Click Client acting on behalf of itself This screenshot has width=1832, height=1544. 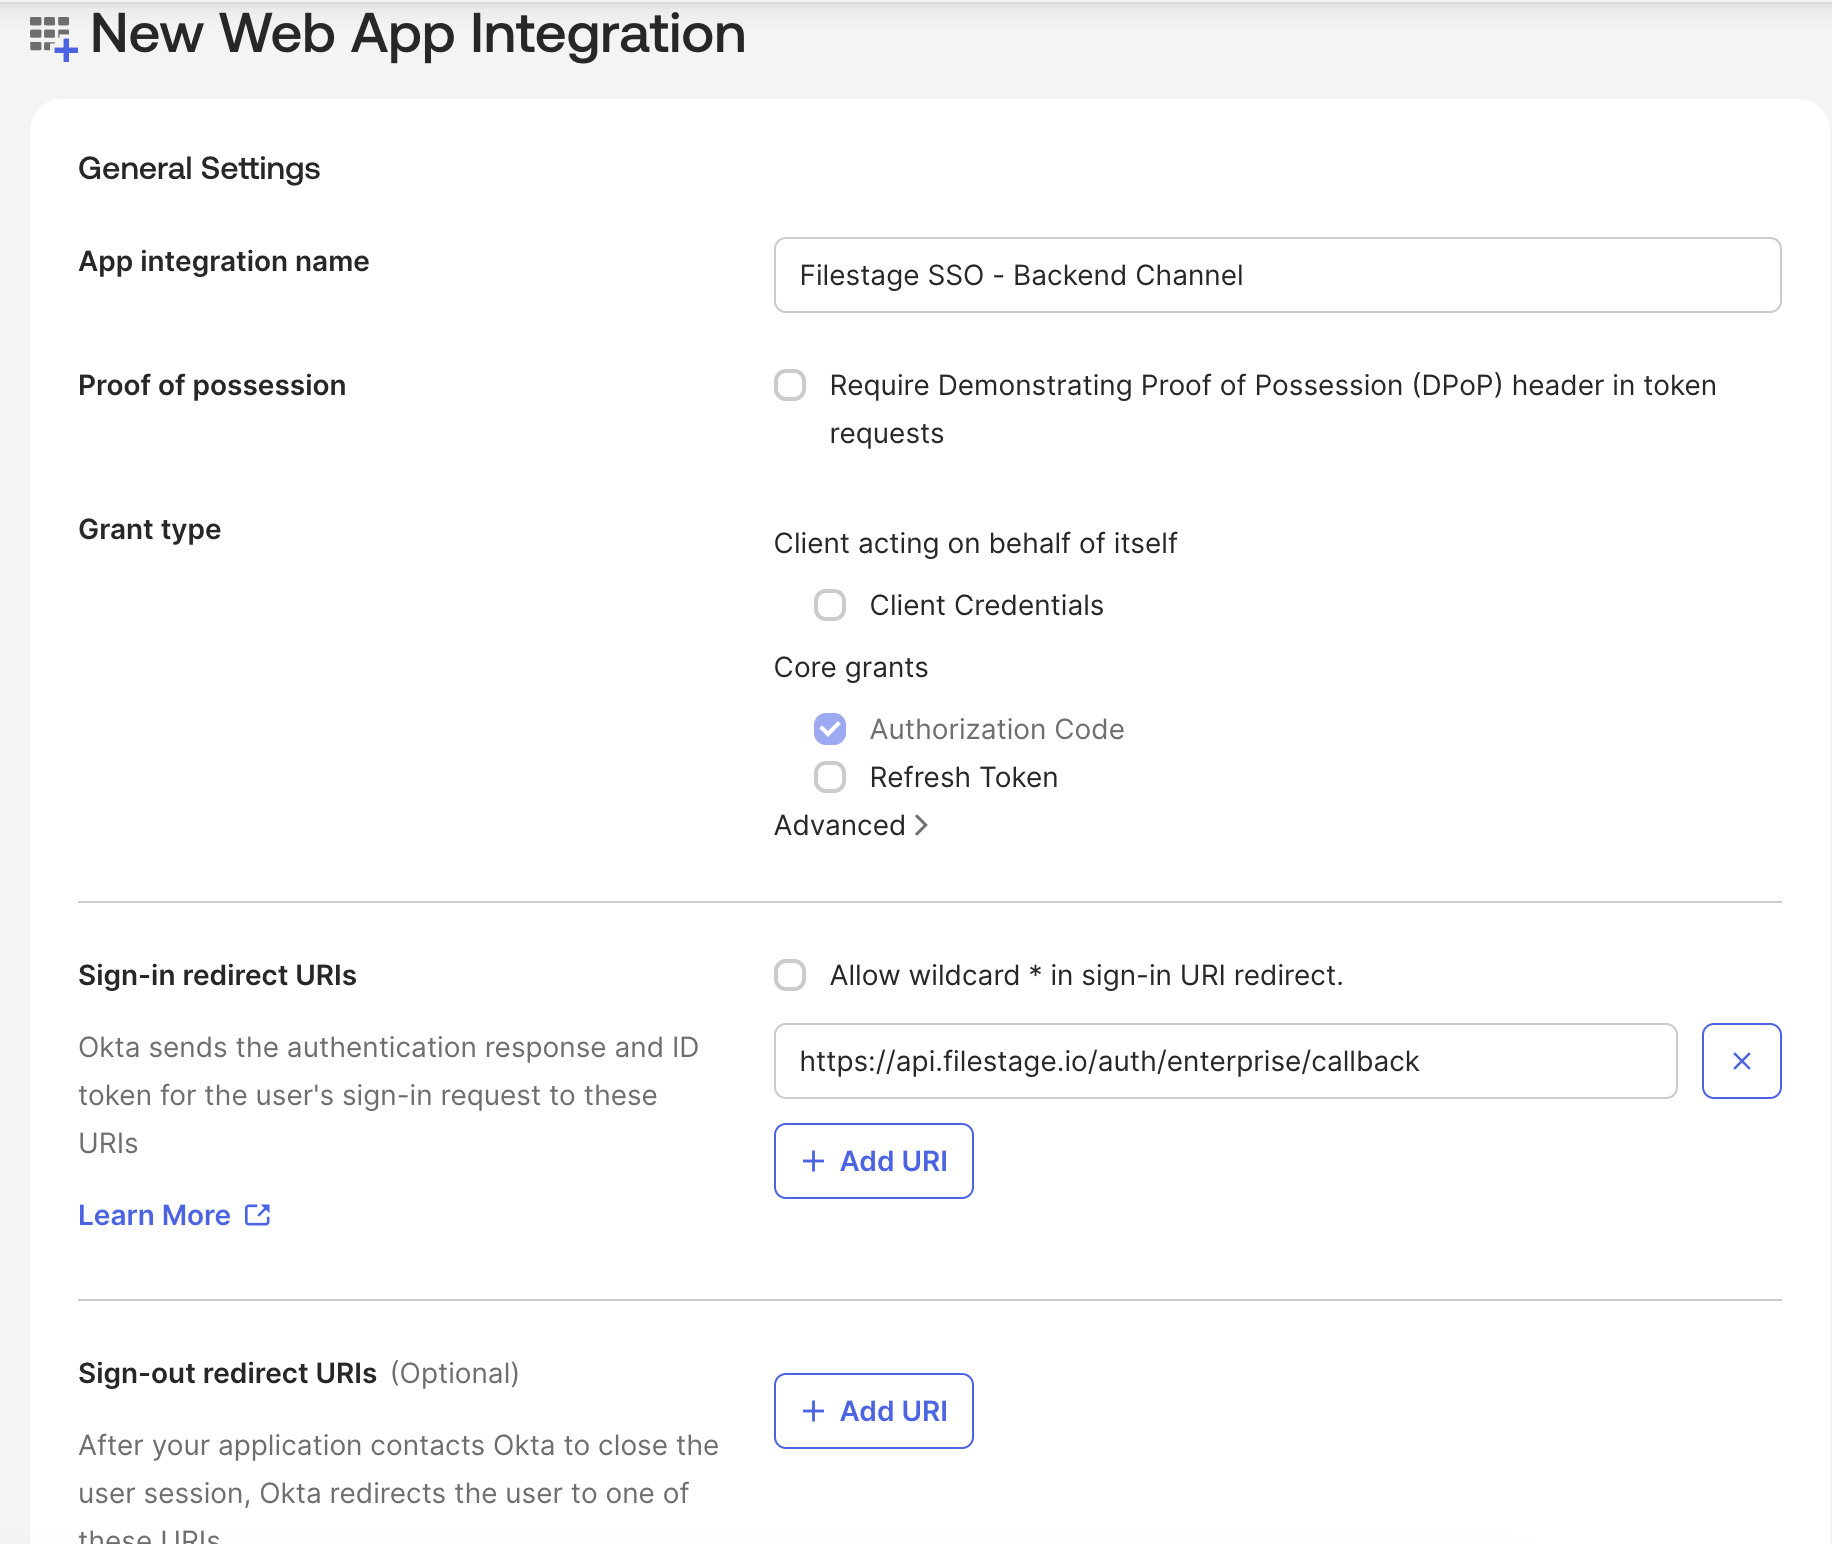(975, 543)
